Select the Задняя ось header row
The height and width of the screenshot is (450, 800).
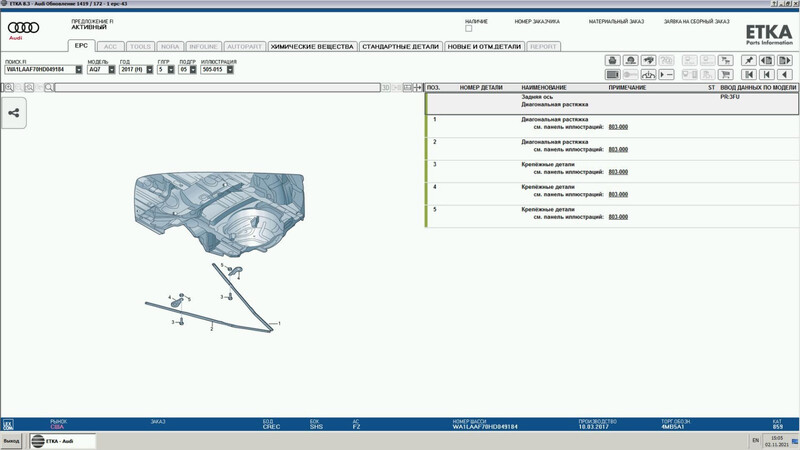click(612, 103)
